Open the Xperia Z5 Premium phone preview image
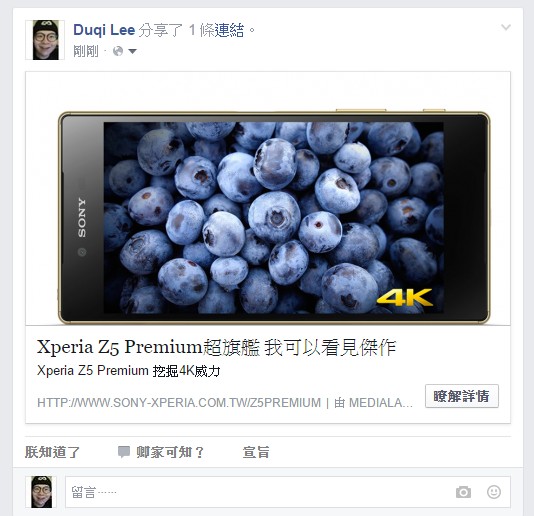The width and height of the screenshot is (534, 516). coord(268,199)
